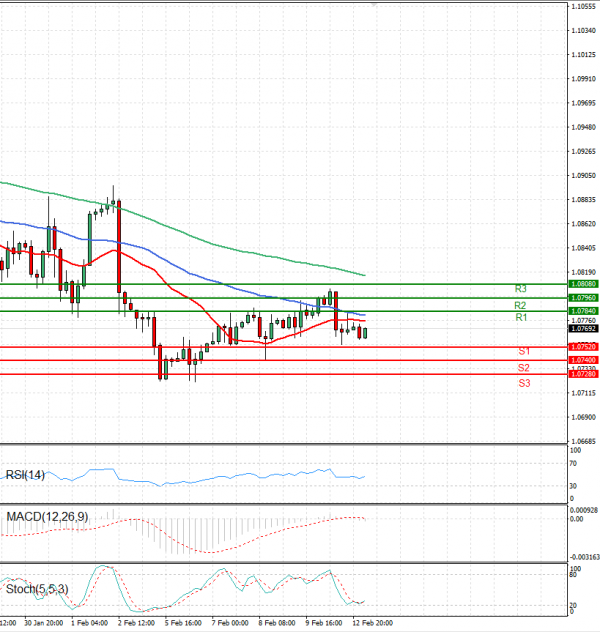Select the current price 1.07692 tag
The image size is (600, 632).
(x=583, y=328)
